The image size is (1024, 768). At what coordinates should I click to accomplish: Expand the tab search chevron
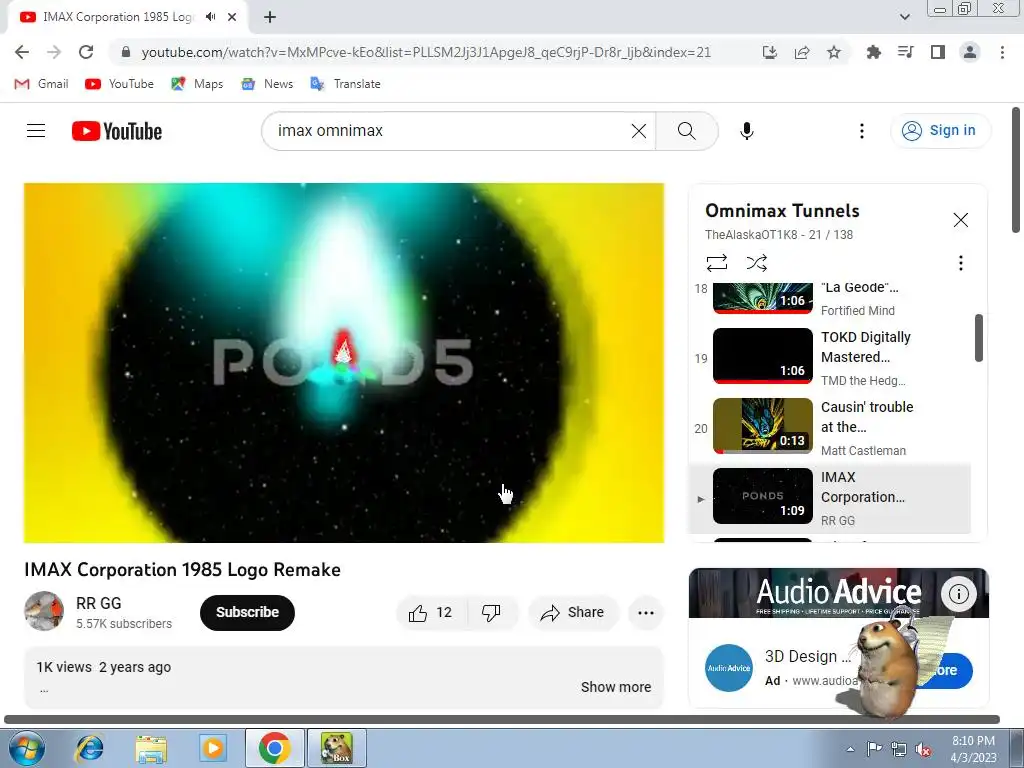pos(904,17)
